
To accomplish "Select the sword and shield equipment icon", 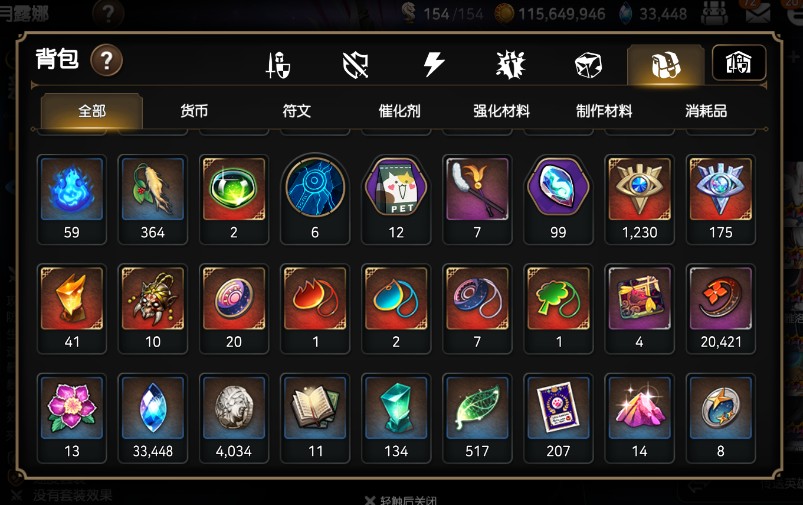I will pos(278,65).
